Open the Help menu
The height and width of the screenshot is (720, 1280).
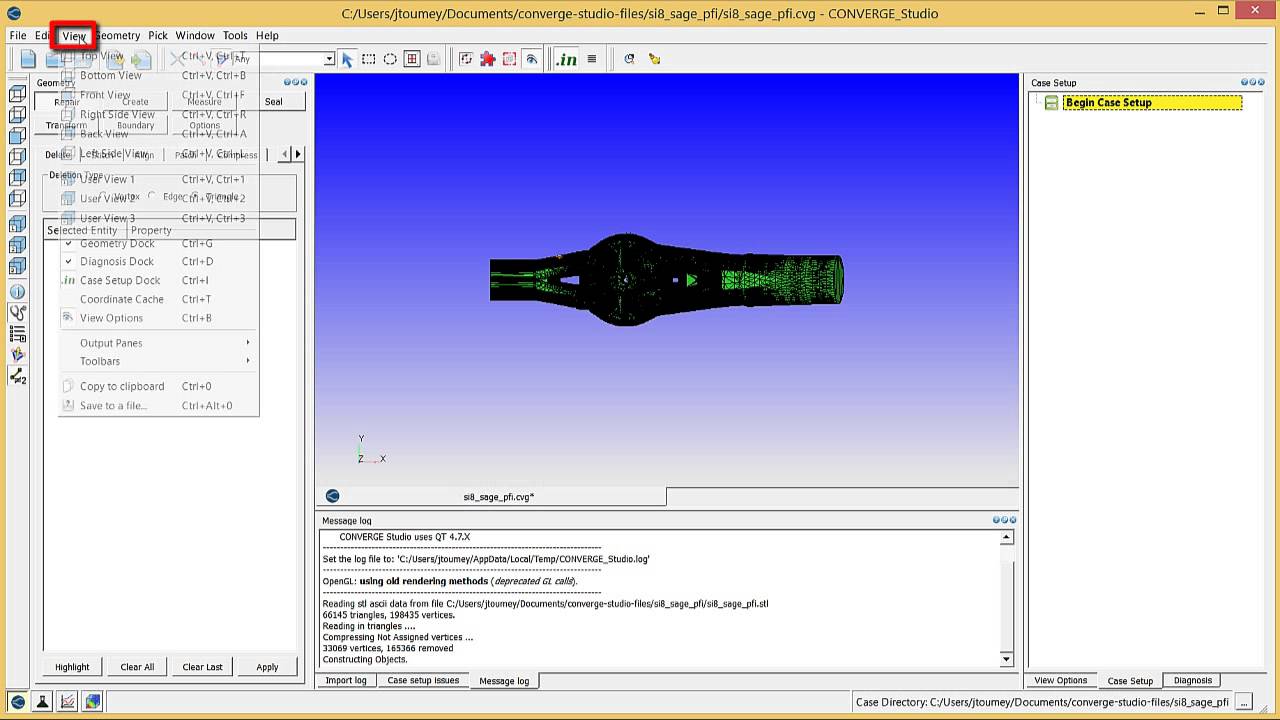[267, 35]
